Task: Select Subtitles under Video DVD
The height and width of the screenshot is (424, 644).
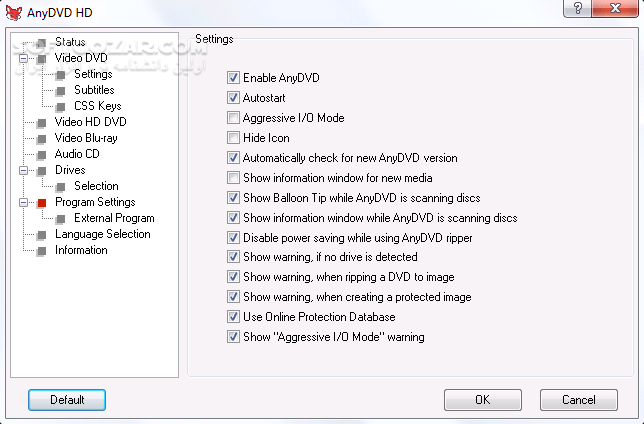Action: point(94,90)
